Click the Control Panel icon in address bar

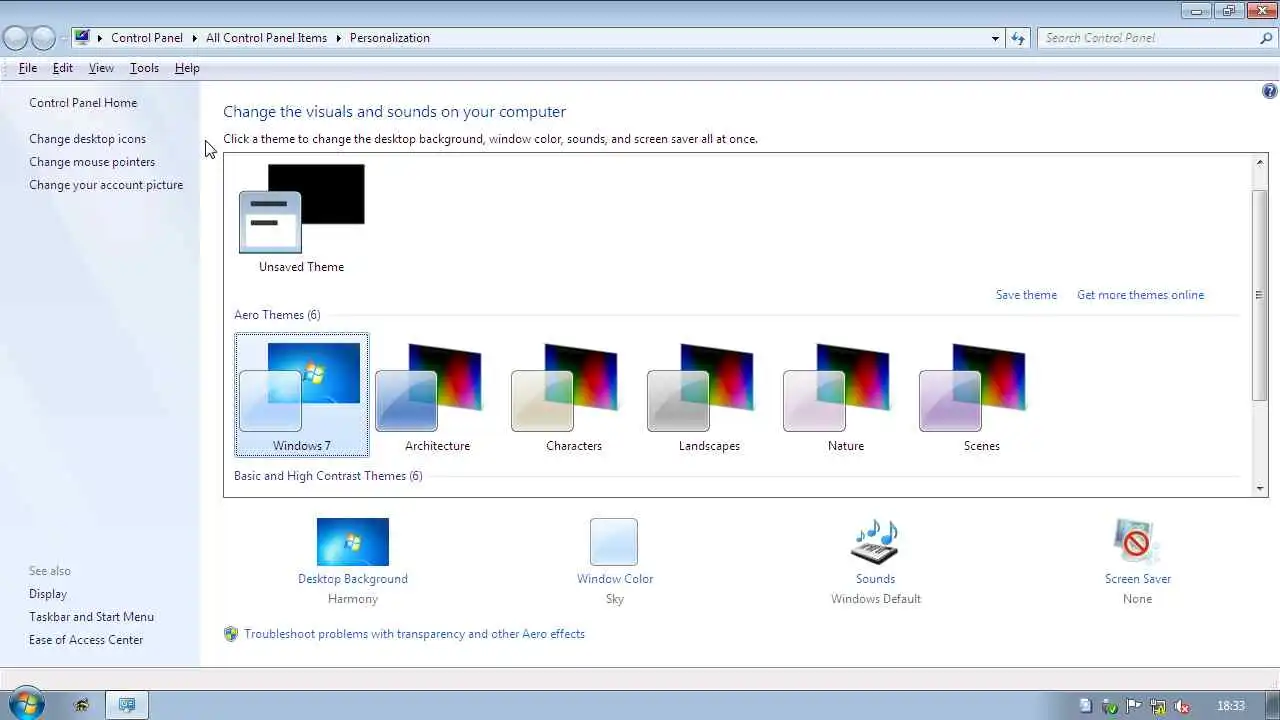click(x=82, y=37)
